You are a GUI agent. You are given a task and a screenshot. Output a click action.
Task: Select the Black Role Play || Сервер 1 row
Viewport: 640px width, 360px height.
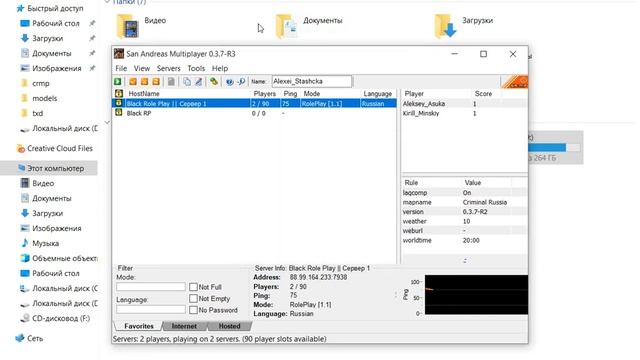255,104
